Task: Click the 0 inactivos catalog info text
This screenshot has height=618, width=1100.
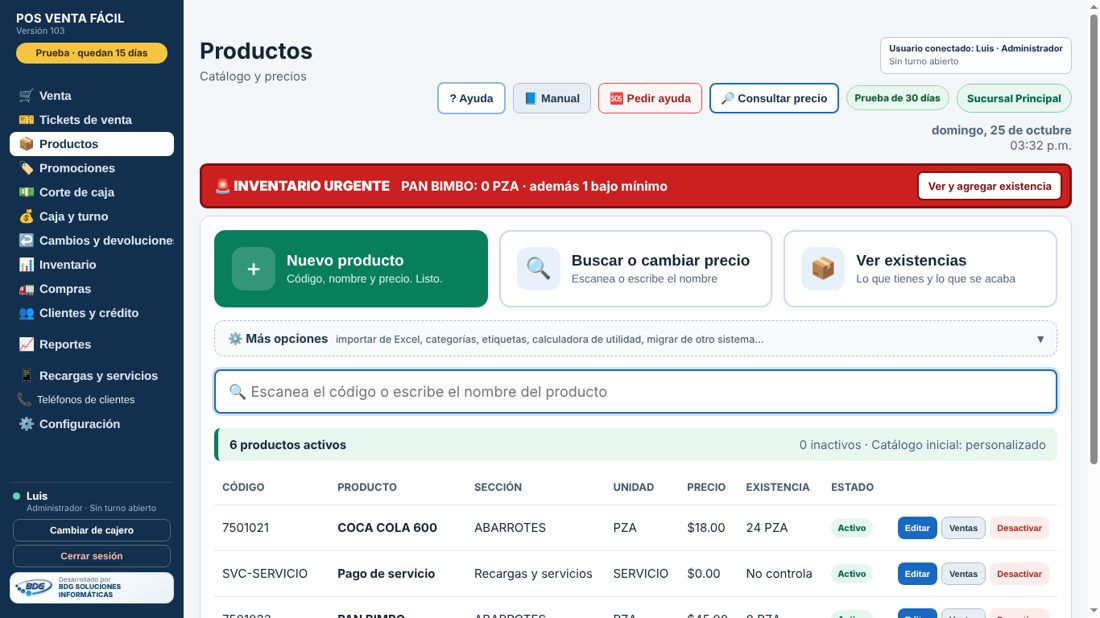Action: (x=922, y=445)
